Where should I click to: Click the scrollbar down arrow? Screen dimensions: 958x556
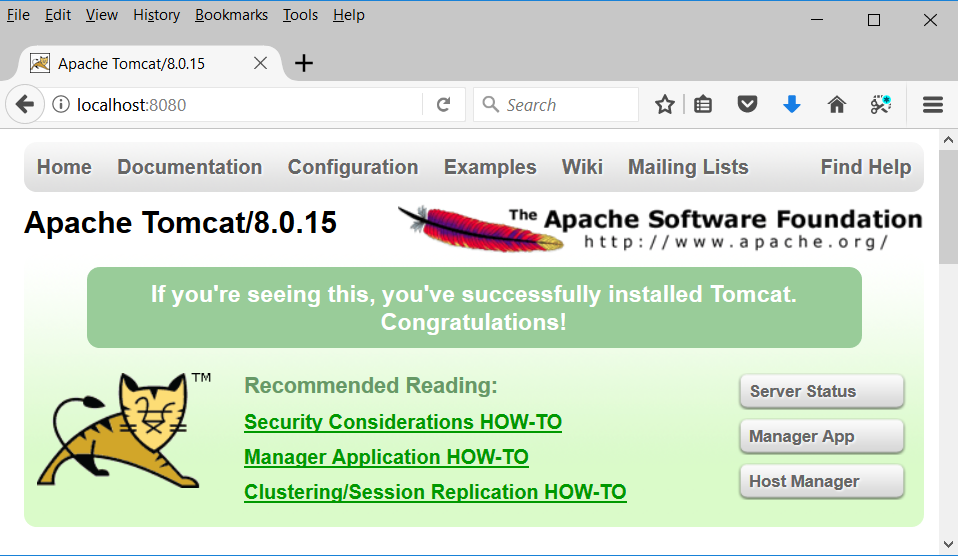pos(948,544)
